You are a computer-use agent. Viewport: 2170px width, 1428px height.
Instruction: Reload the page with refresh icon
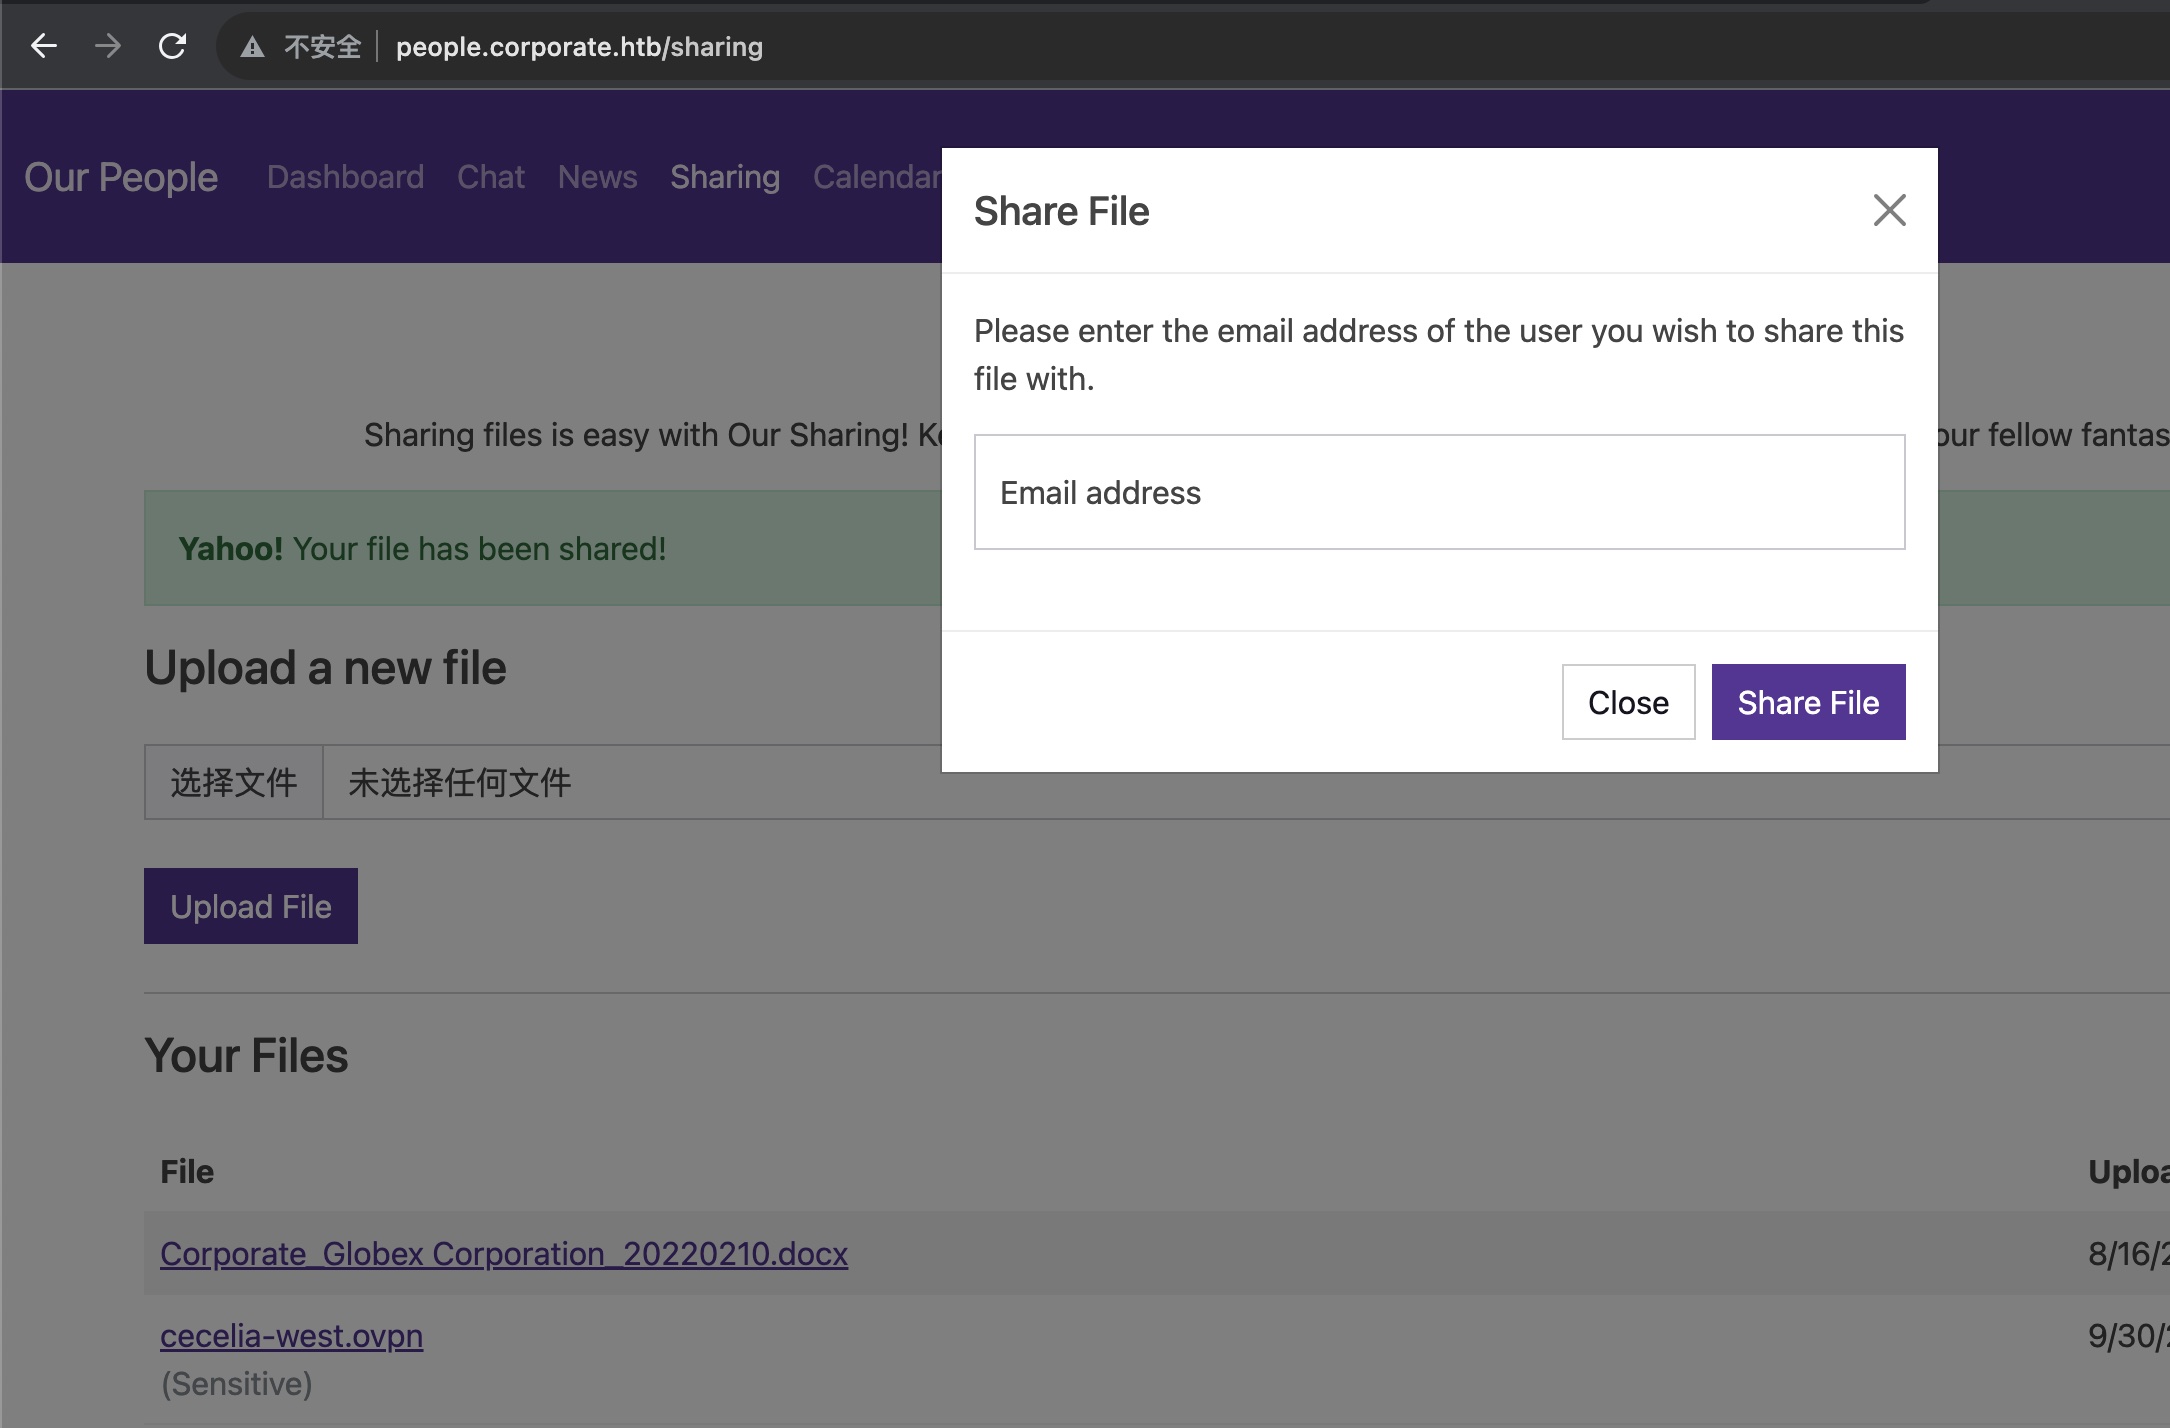(x=173, y=46)
